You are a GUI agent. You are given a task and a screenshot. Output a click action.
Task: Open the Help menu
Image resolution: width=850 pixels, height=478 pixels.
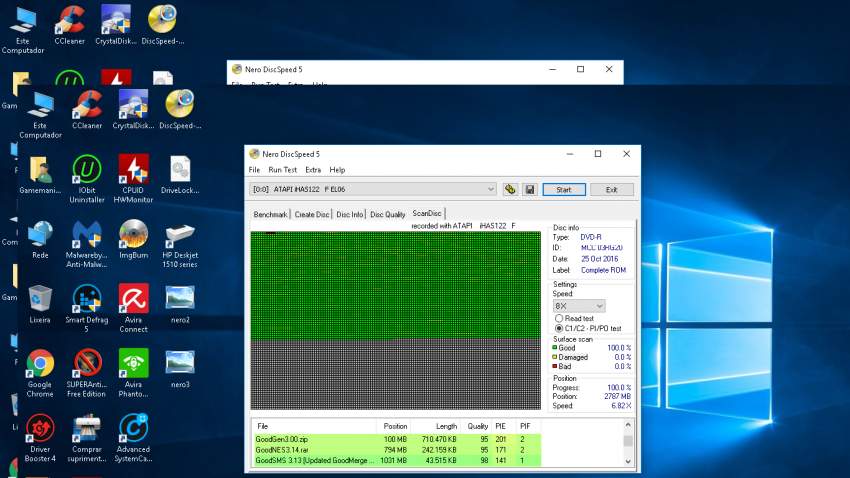pyautogui.click(x=337, y=170)
